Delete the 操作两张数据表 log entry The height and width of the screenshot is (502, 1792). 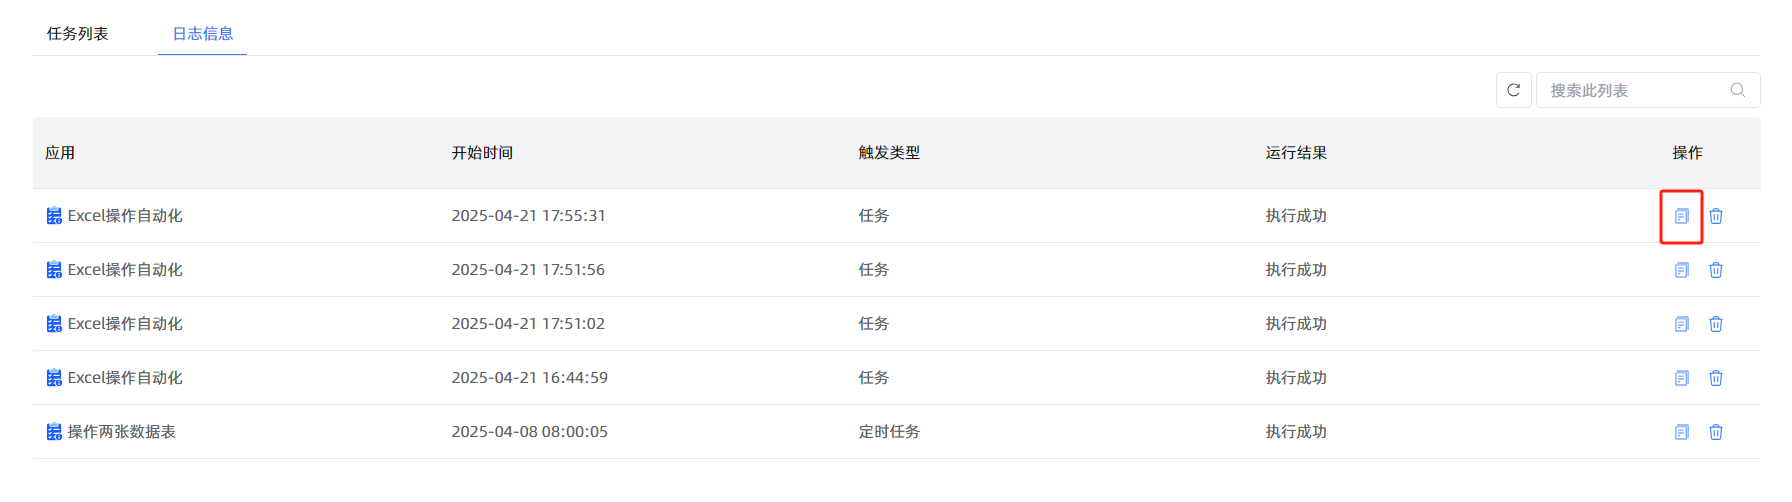pyautogui.click(x=1716, y=432)
